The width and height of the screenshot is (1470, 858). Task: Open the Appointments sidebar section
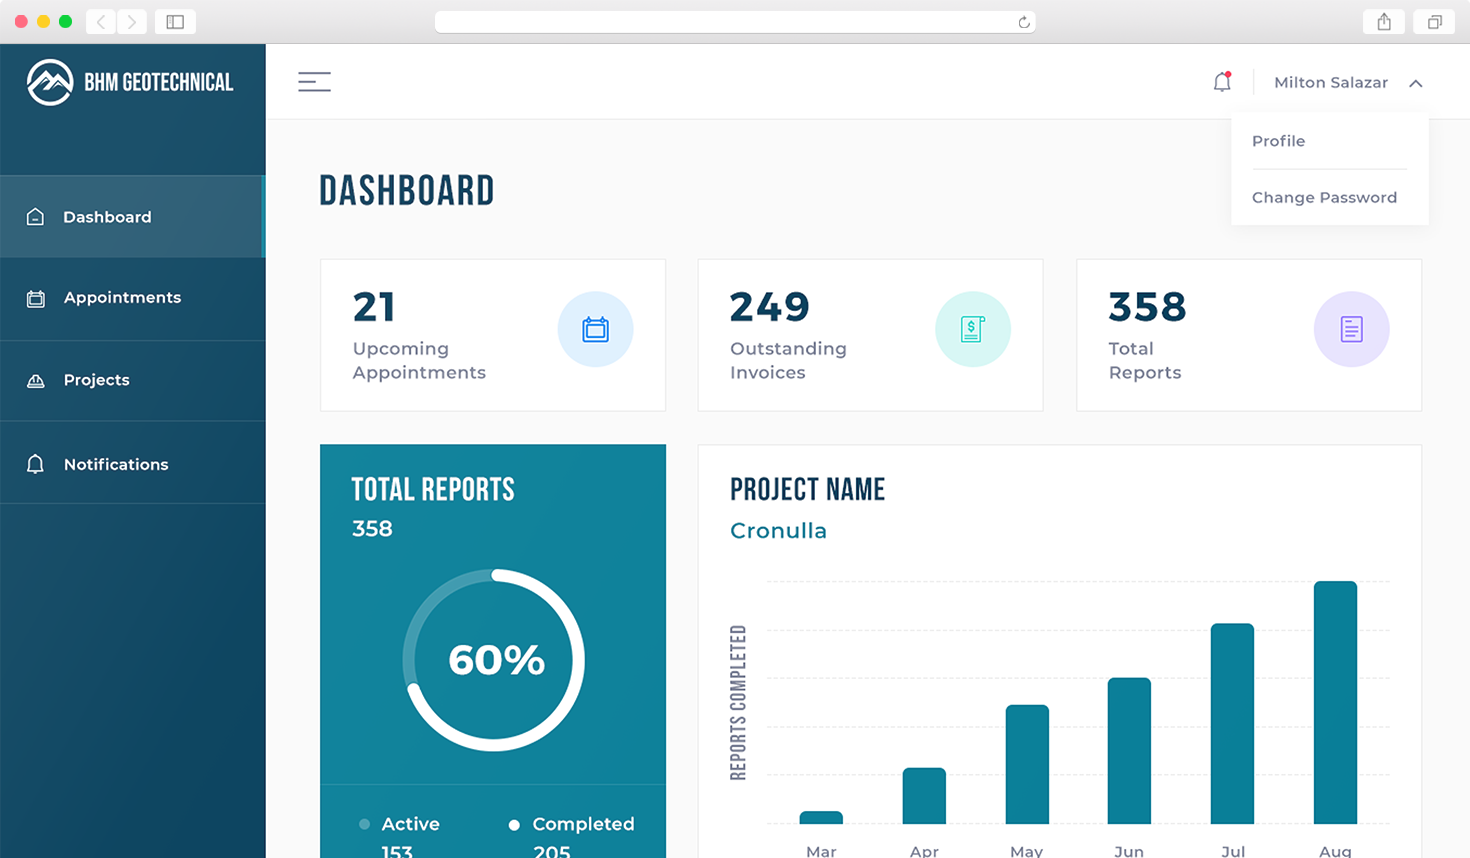(122, 298)
